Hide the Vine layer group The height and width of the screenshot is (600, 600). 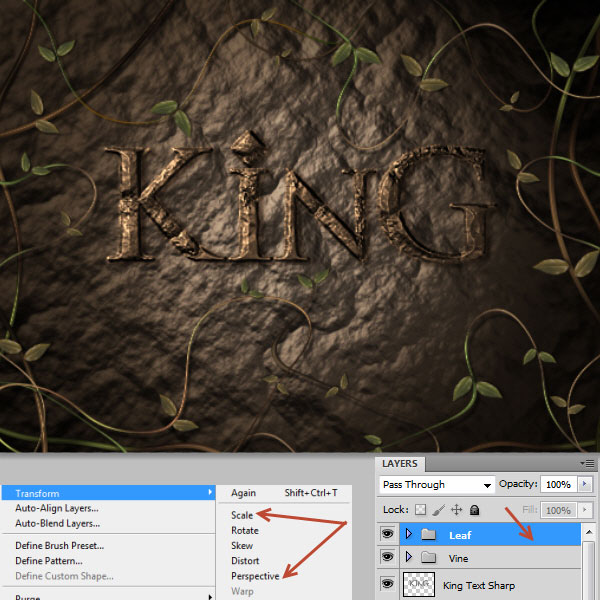[x=388, y=556]
